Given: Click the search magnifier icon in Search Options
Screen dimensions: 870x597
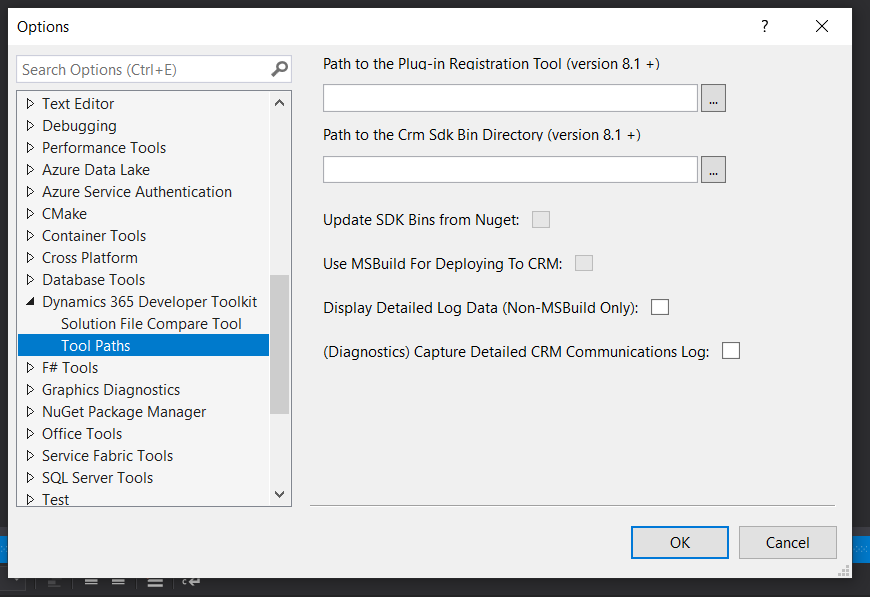Looking at the screenshot, I should click(x=279, y=69).
